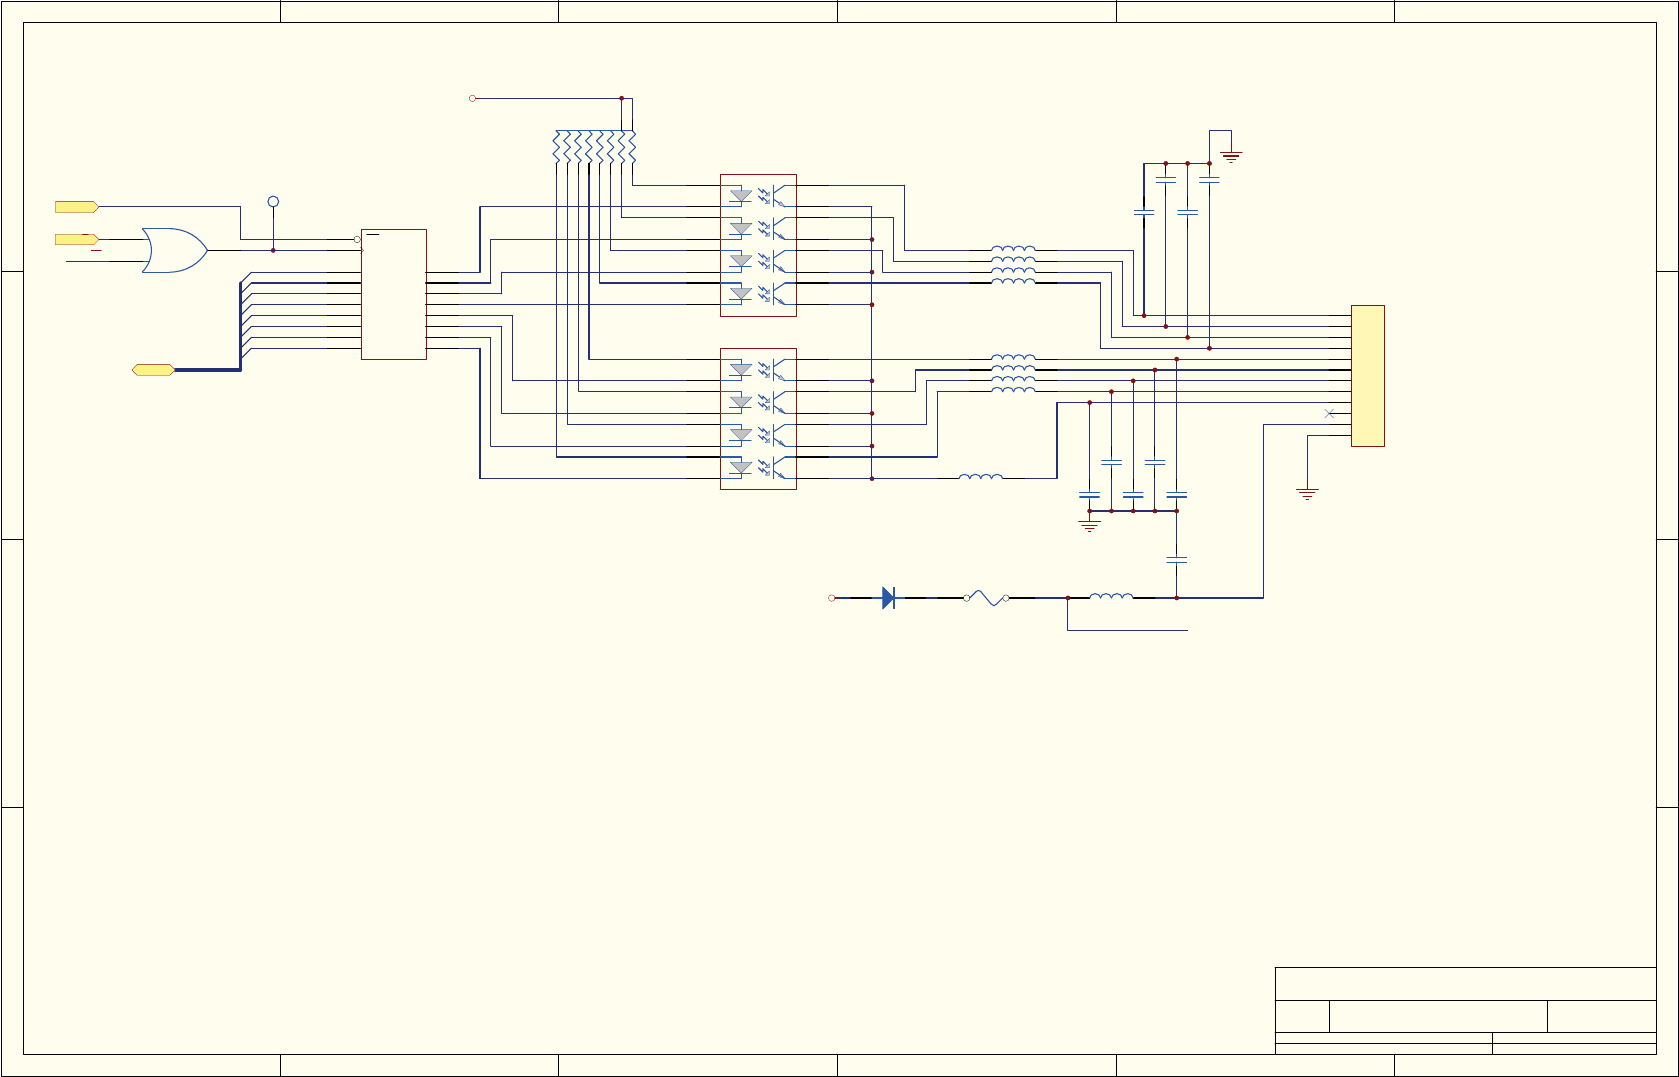Select the leftmost capacitor in the top-right group
Image resolution: width=1679 pixels, height=1077 pixels.
tap(1144, 213)
